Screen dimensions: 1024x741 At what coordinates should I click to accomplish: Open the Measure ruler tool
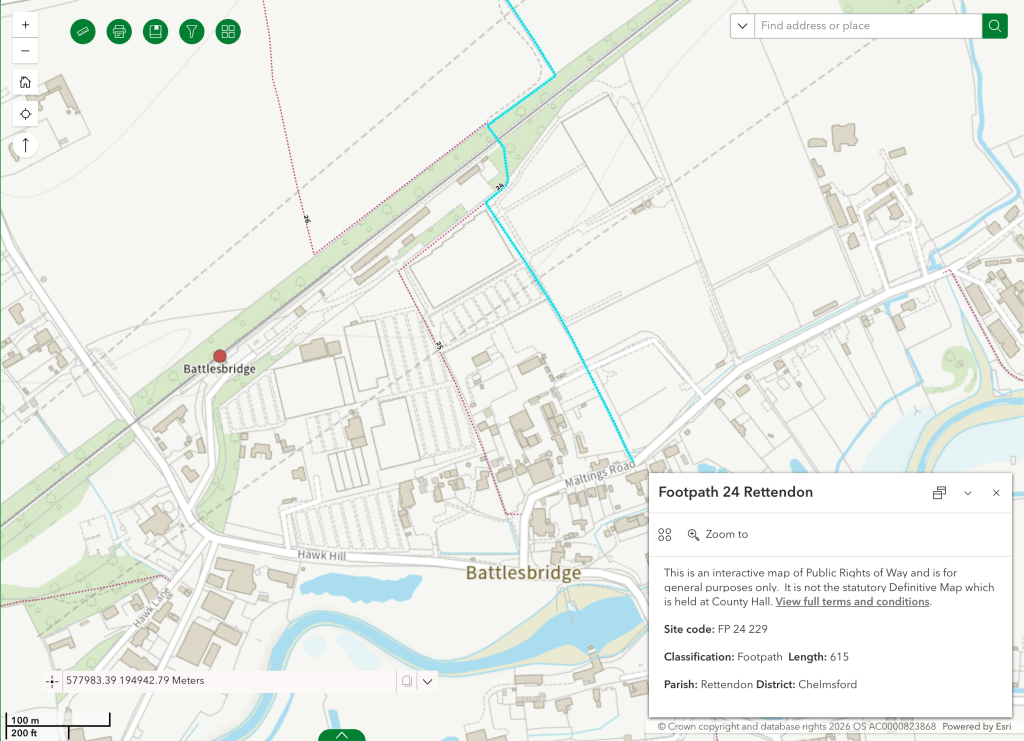pyautogui.click(x=82, y=31)
